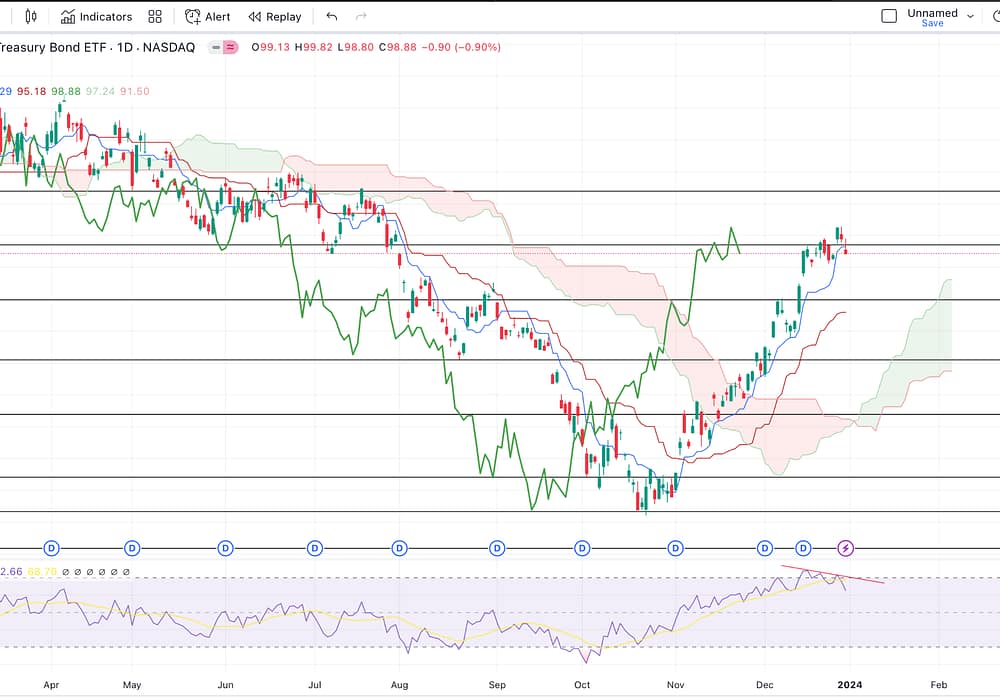
Task: Redo the last undone action
Action: point(361,16)
